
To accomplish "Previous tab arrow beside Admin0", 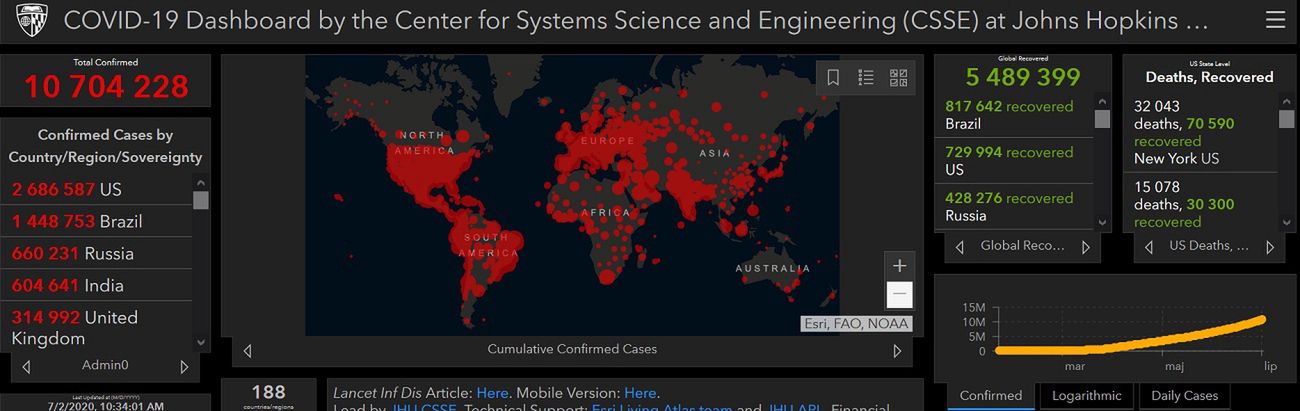I will [x=26, y=366].
